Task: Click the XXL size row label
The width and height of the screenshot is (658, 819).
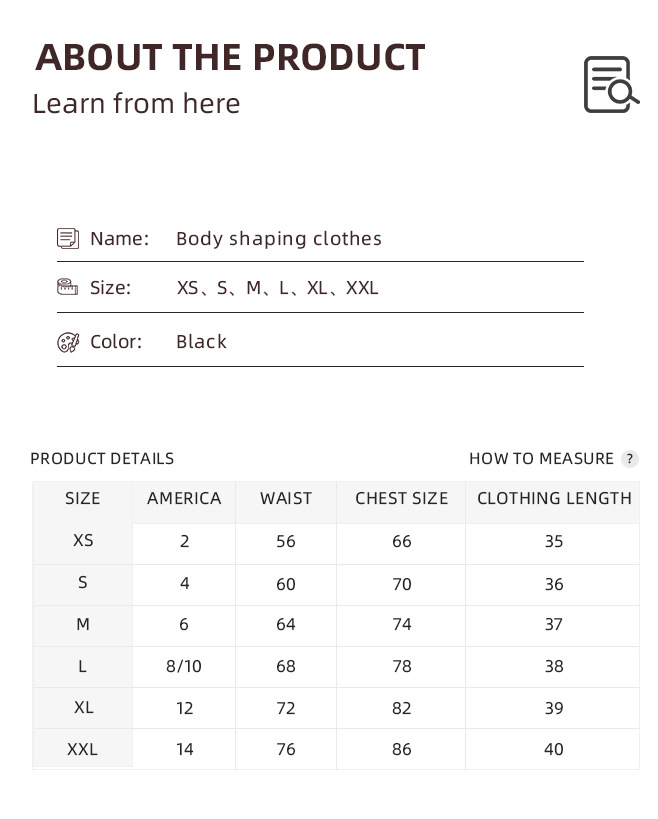Action: (83, 749)
